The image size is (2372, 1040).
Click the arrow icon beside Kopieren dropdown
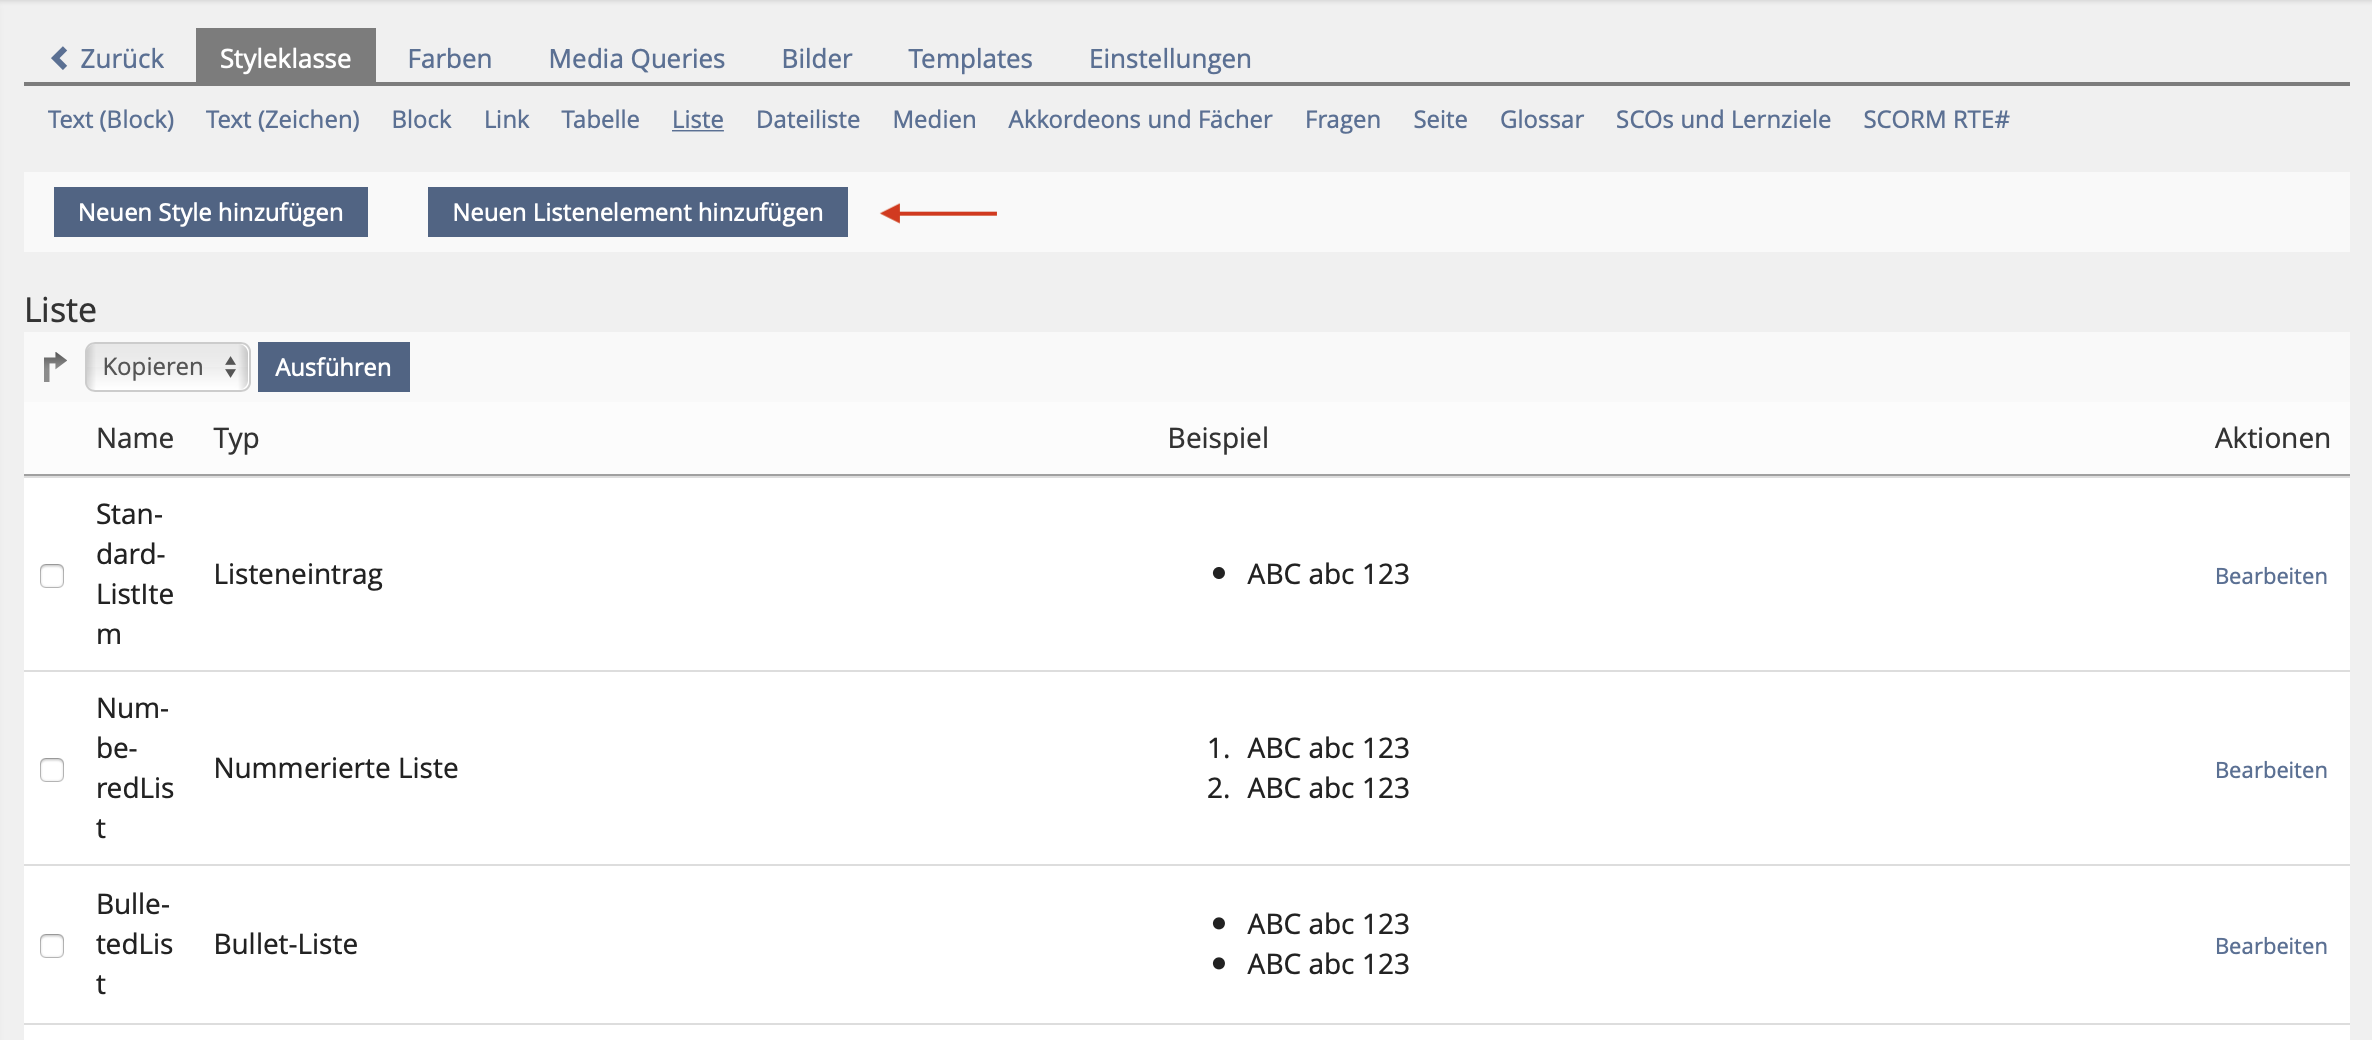[x=55, y=367]
